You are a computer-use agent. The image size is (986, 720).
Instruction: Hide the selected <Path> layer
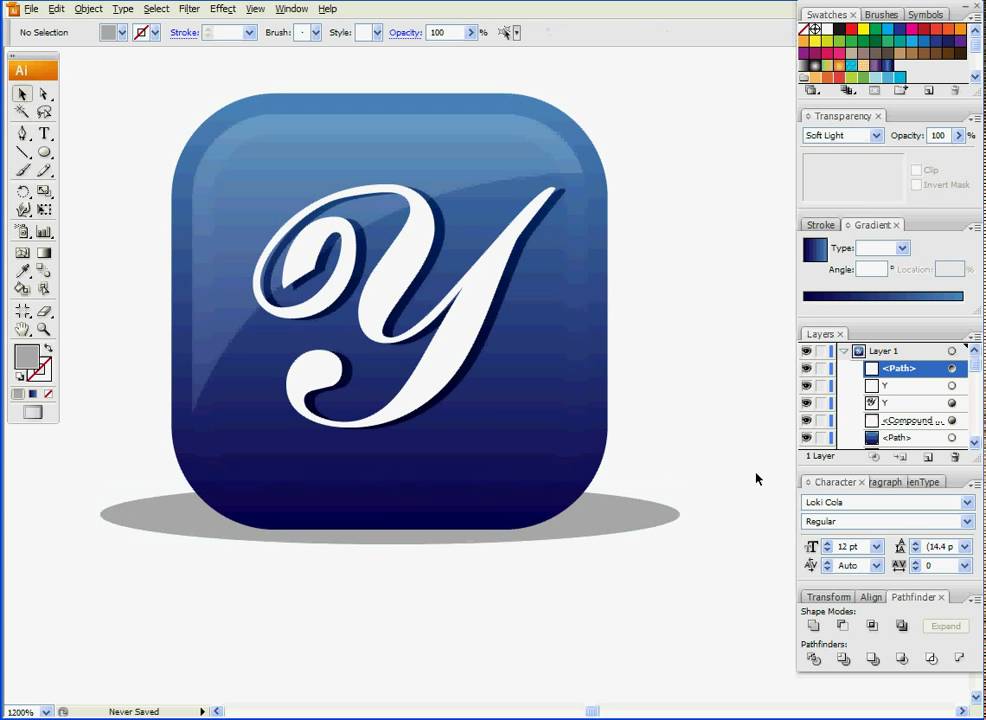pyautogui.click(x=806, y=368)
